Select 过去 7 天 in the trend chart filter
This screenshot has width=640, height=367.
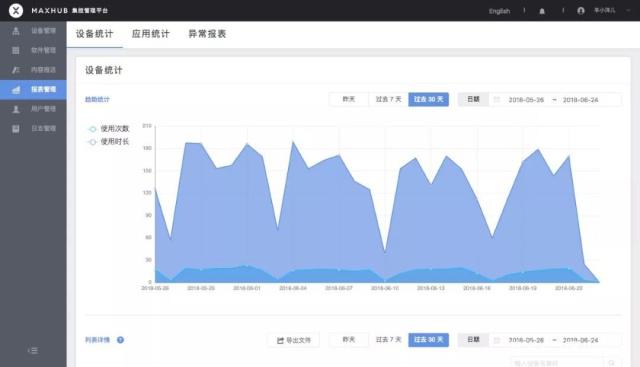point(388,99)
